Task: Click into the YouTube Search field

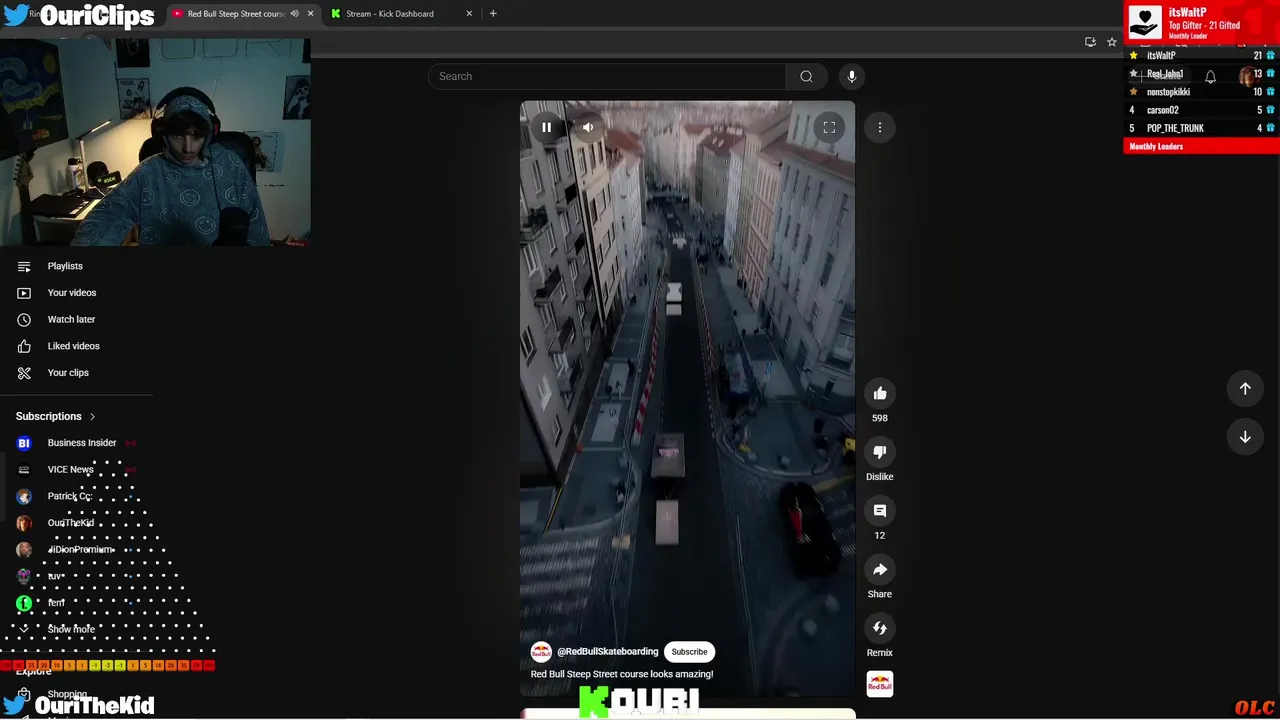Action: tap(608, 76)
